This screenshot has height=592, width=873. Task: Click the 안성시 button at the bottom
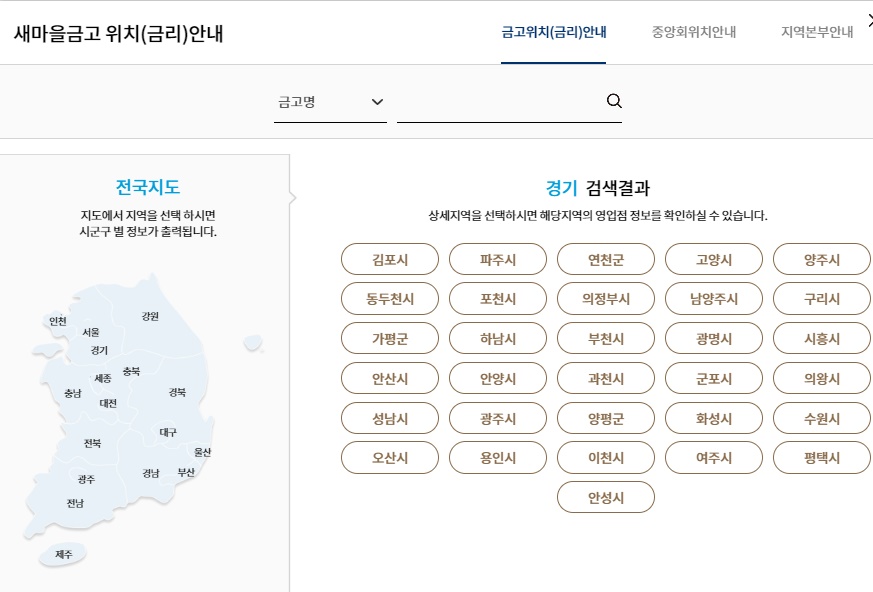point(605,497)
